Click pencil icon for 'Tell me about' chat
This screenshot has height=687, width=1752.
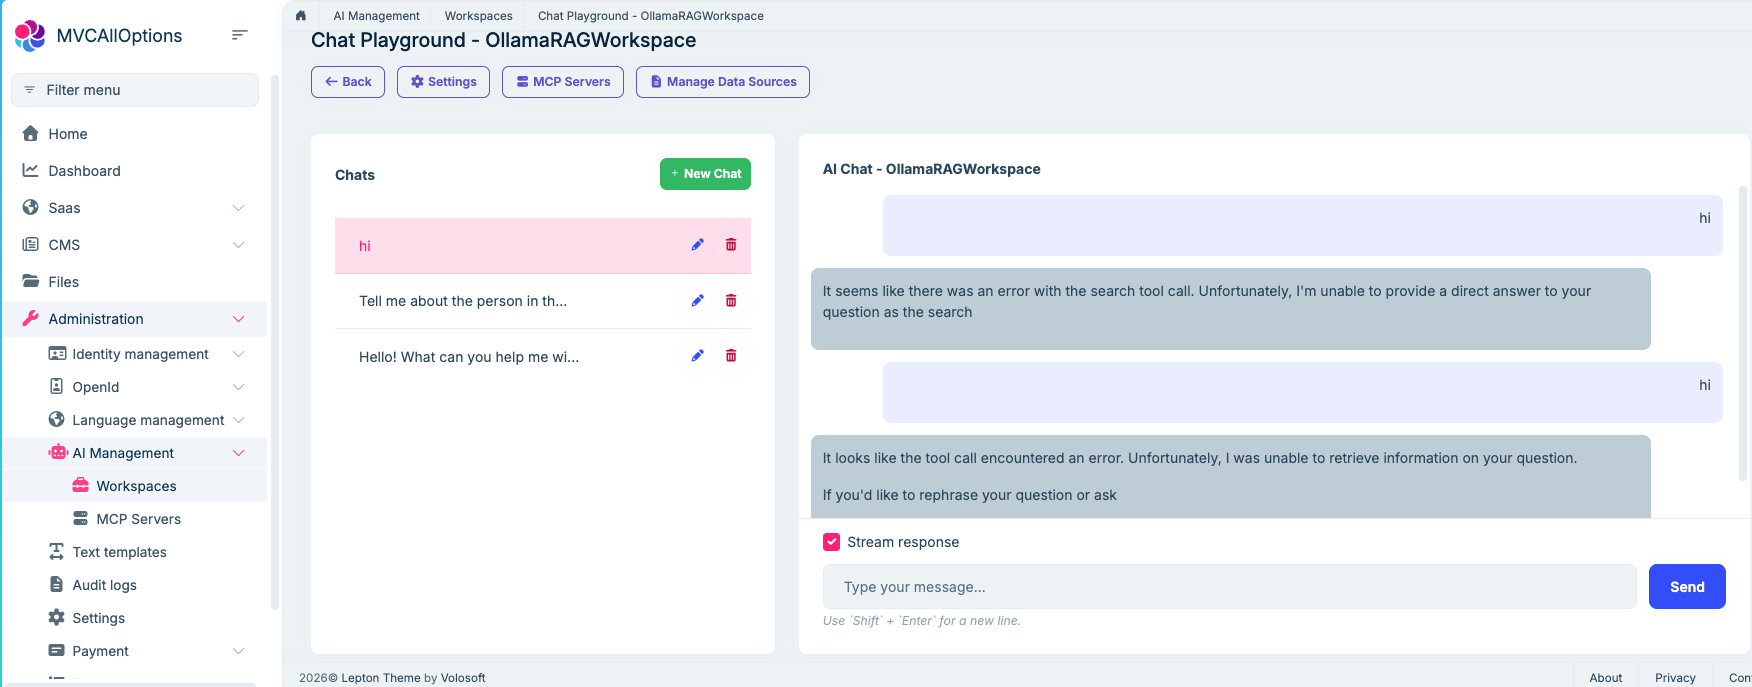coord(698,301)
